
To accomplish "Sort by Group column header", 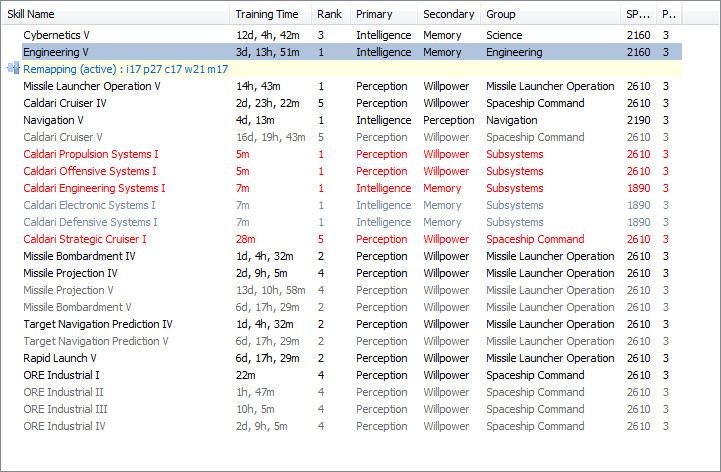I will [x=550, y=14].
